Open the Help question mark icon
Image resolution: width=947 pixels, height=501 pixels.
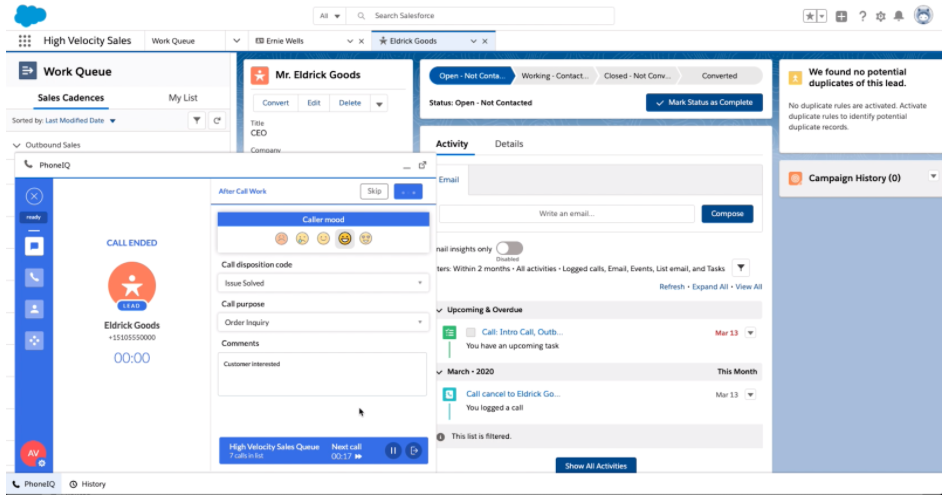862,16
